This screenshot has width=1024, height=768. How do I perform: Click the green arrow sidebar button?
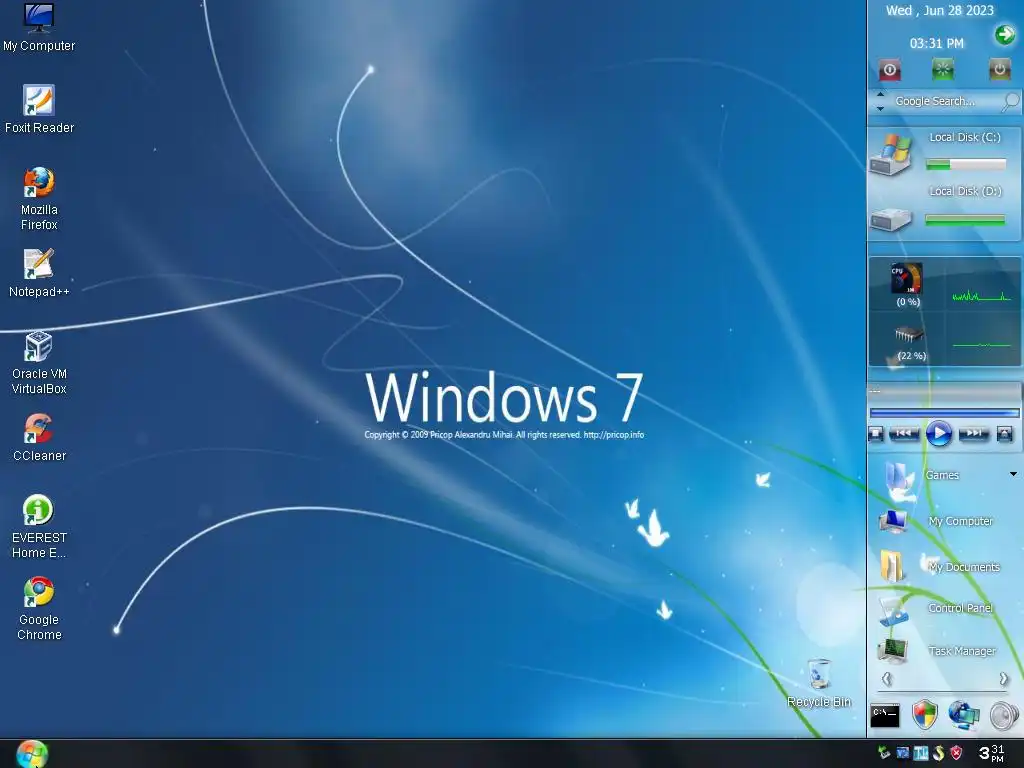[x=1005, y=34]
